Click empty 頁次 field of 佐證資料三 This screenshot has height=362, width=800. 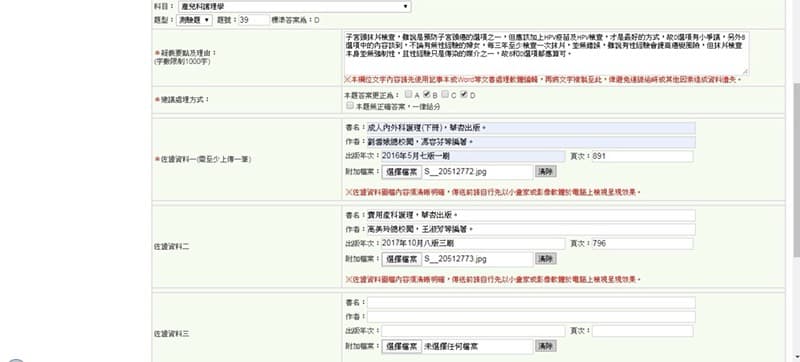642,331
